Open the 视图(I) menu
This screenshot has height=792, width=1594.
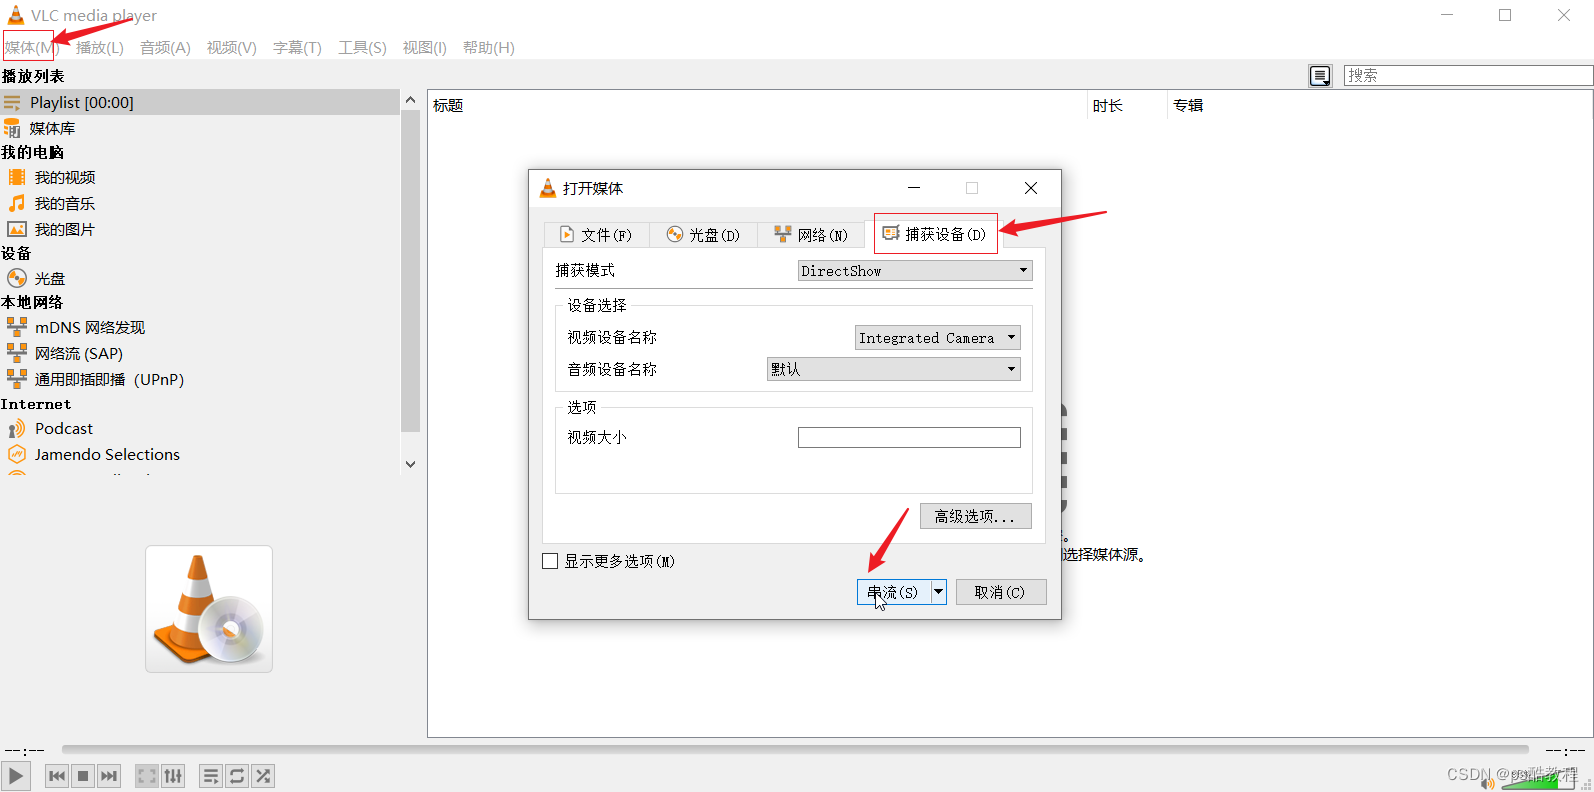[424, 47]
